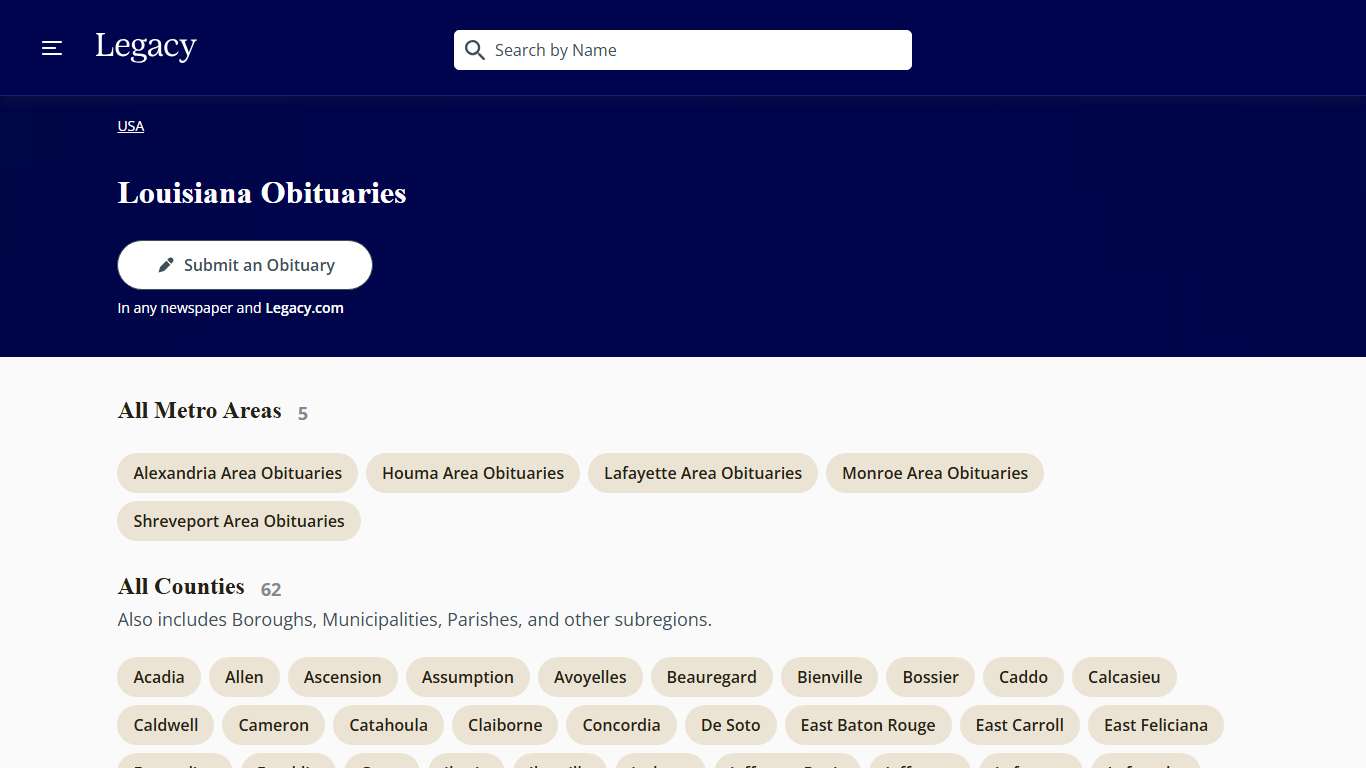Select the East Feliciana chip
The height and width of the screenshot is (768, 1366).
click(1156, 725)
